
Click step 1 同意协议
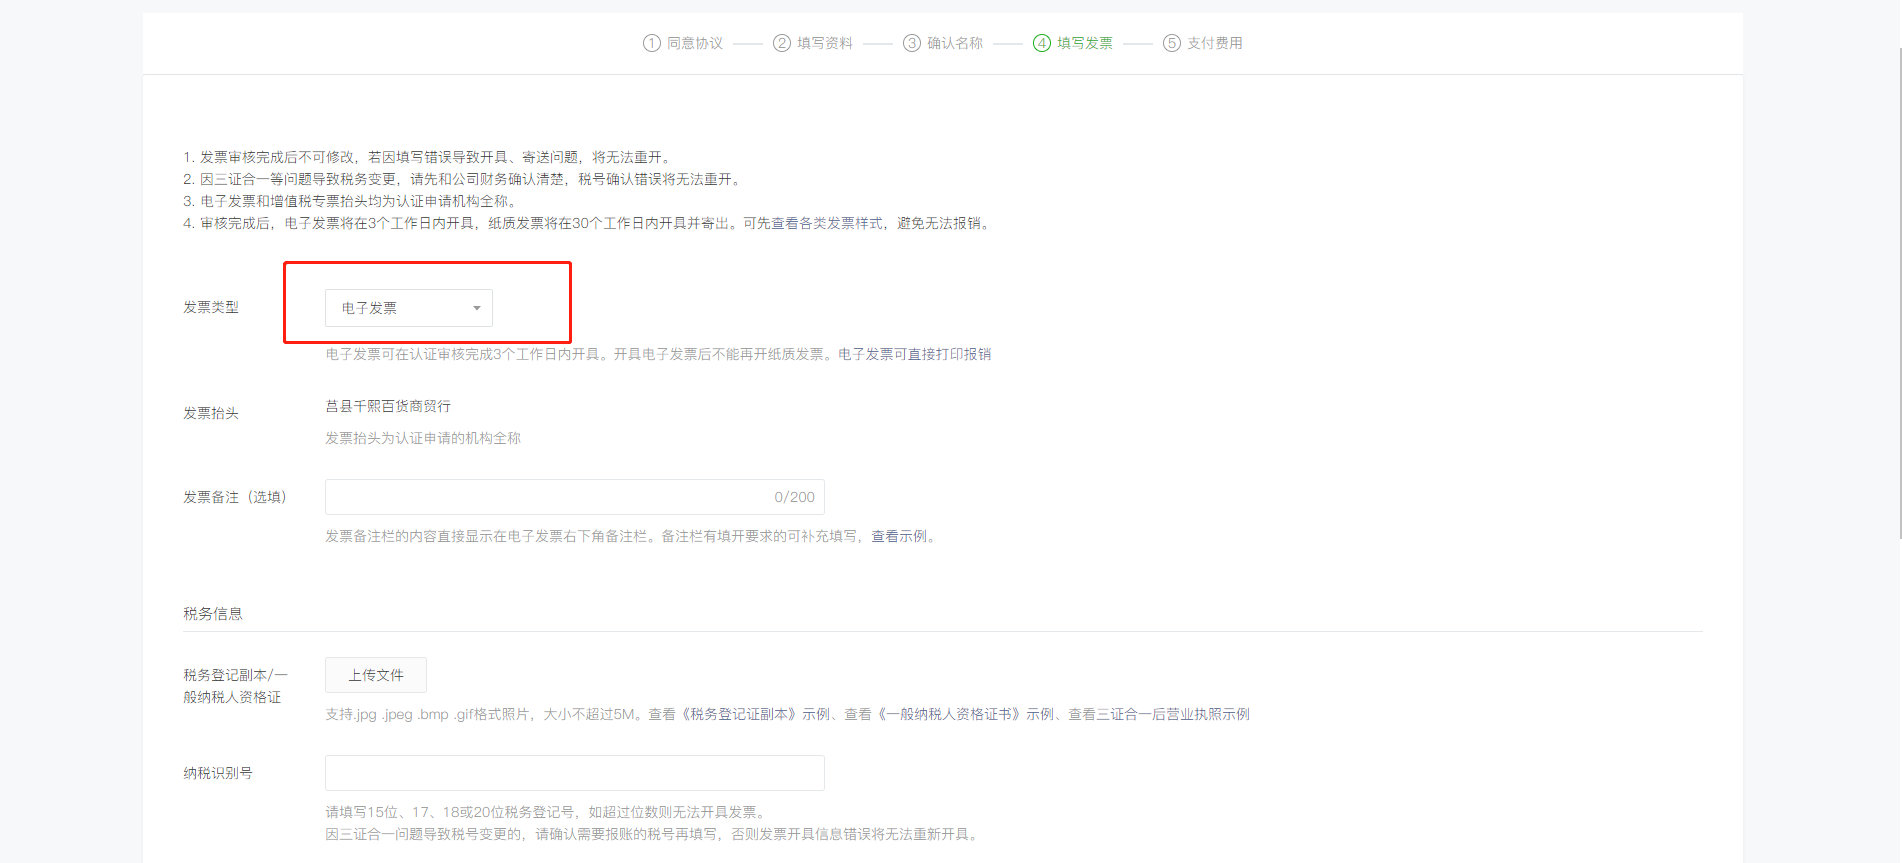(x=683, y=43)
